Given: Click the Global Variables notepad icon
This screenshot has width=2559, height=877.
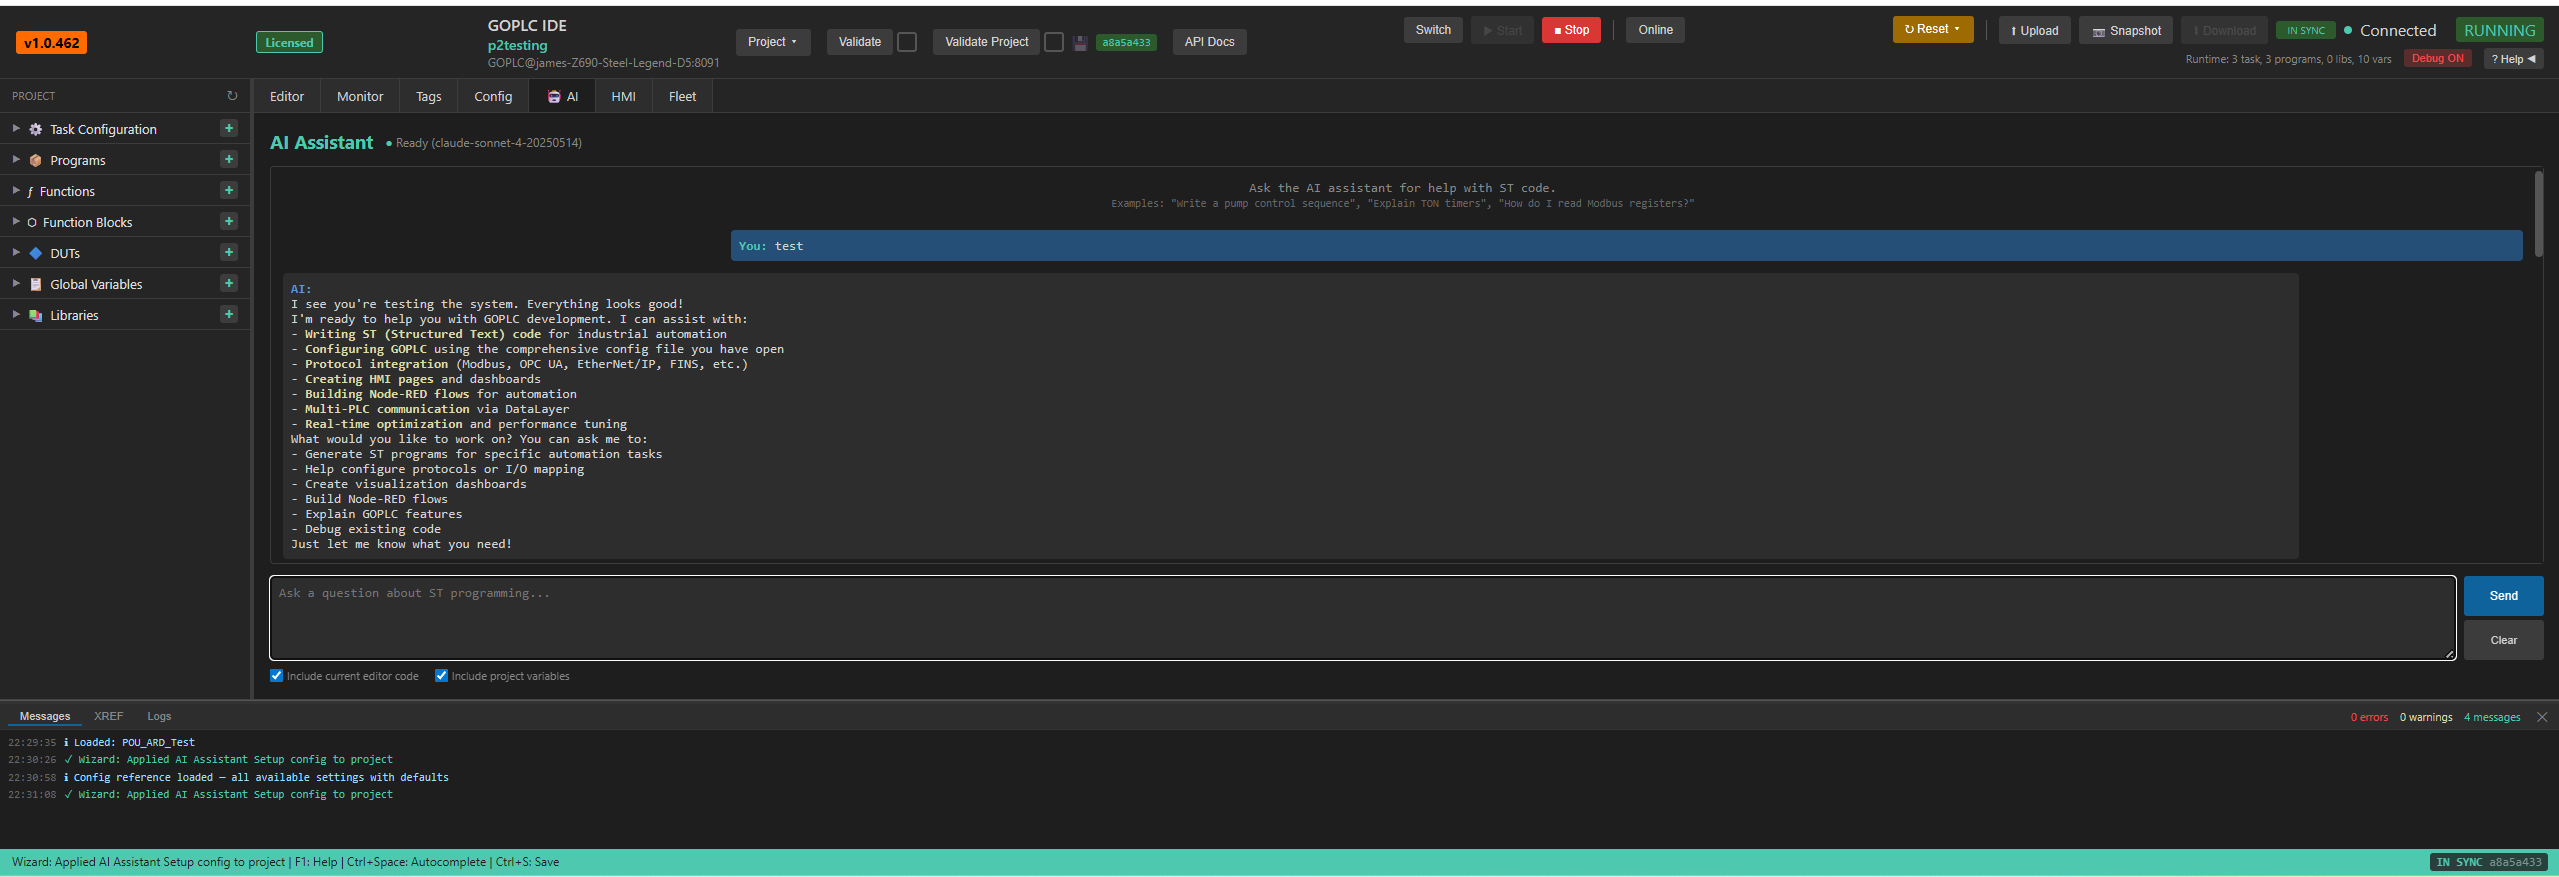Looking at the screenshot, I should [x=36, y=284].
